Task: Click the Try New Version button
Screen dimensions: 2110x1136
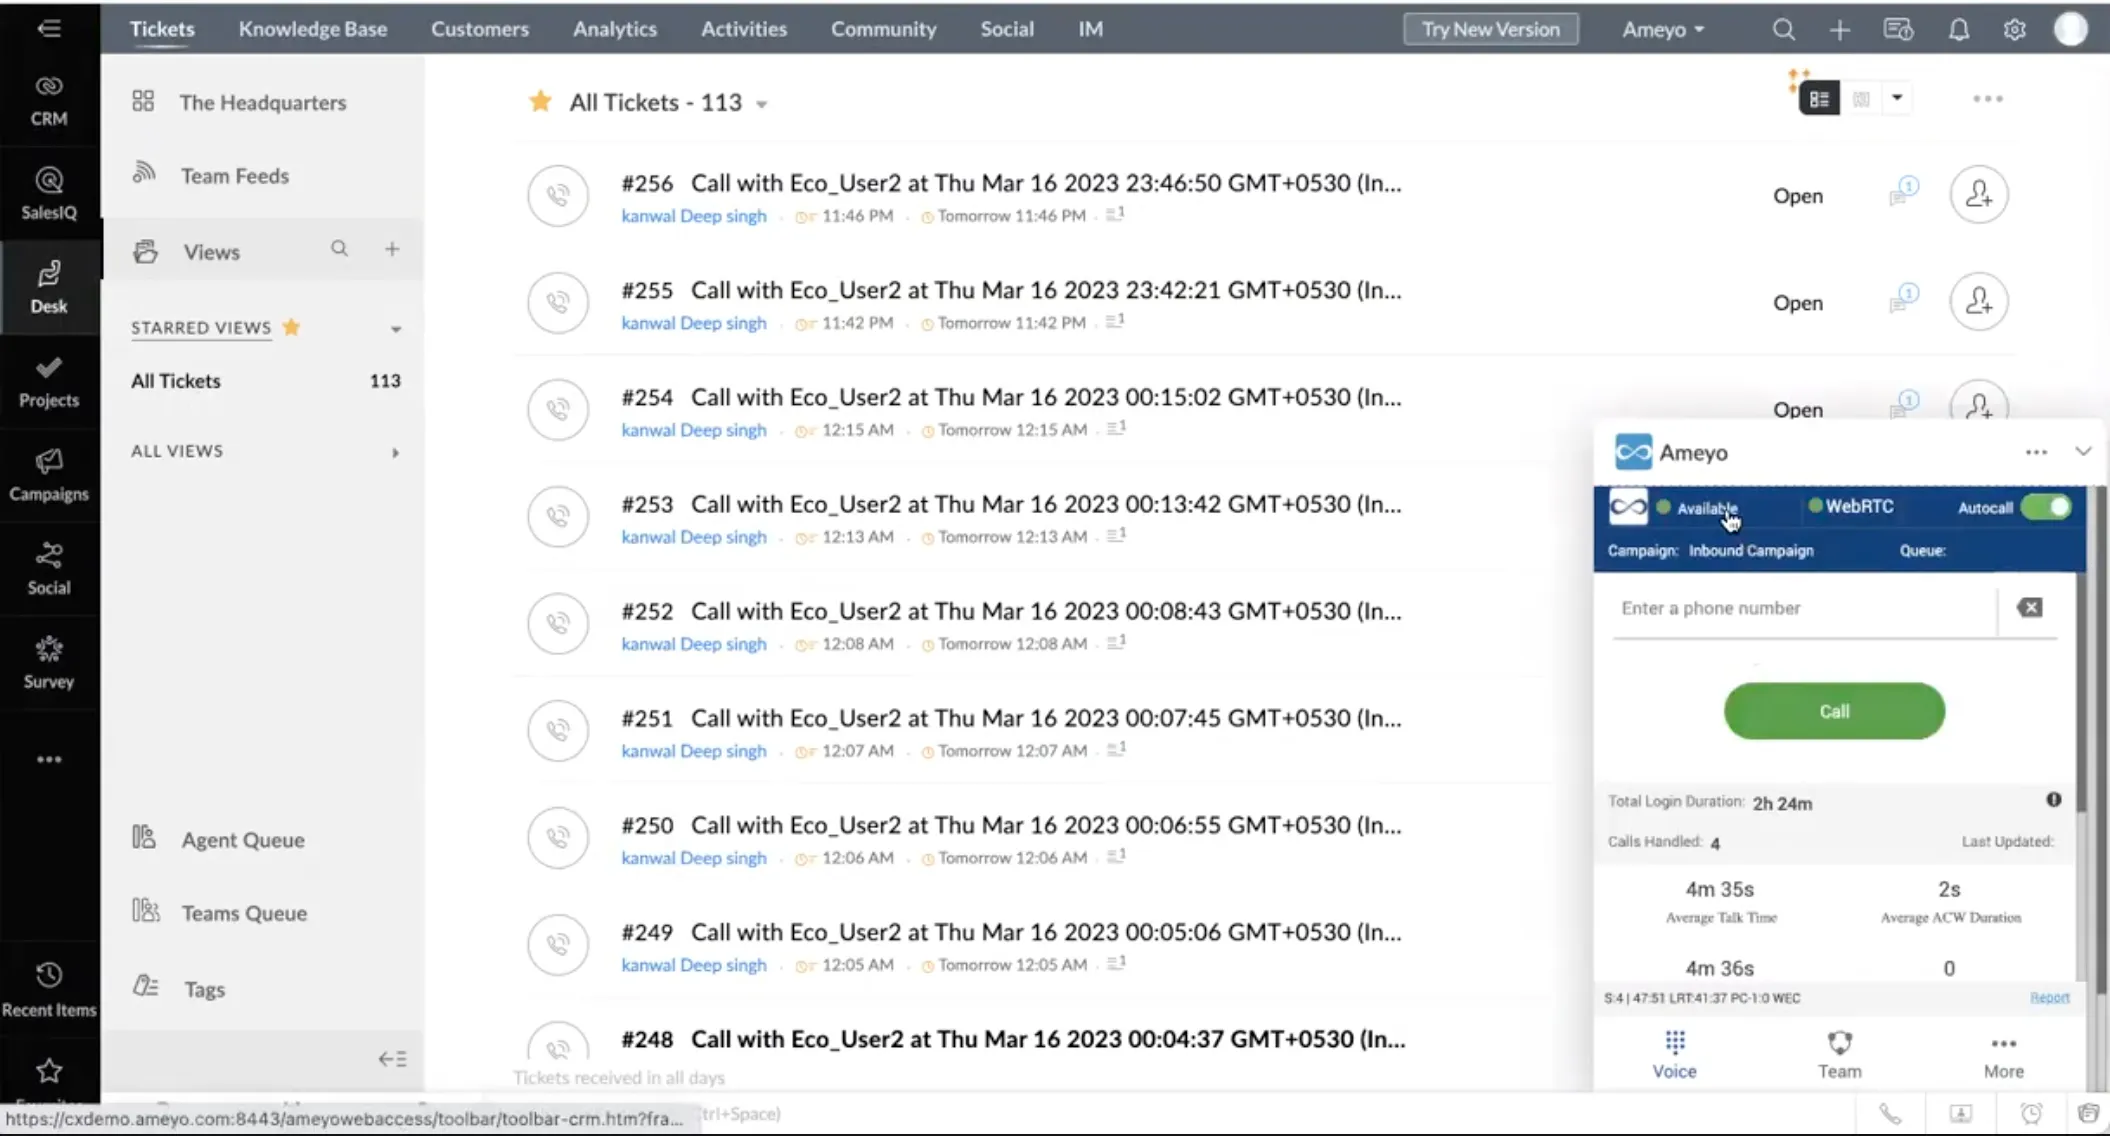Action: tap(1491, 29)
